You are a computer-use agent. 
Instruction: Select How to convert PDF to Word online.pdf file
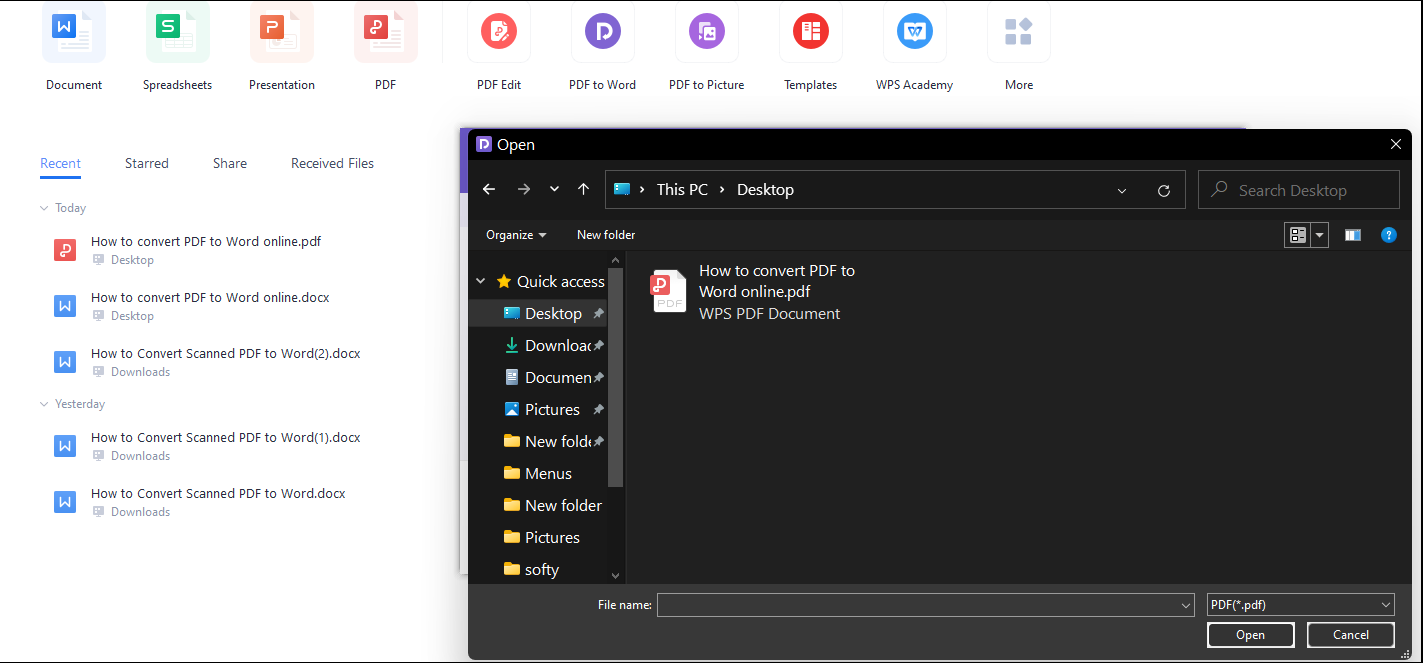[x=754, y=291]
